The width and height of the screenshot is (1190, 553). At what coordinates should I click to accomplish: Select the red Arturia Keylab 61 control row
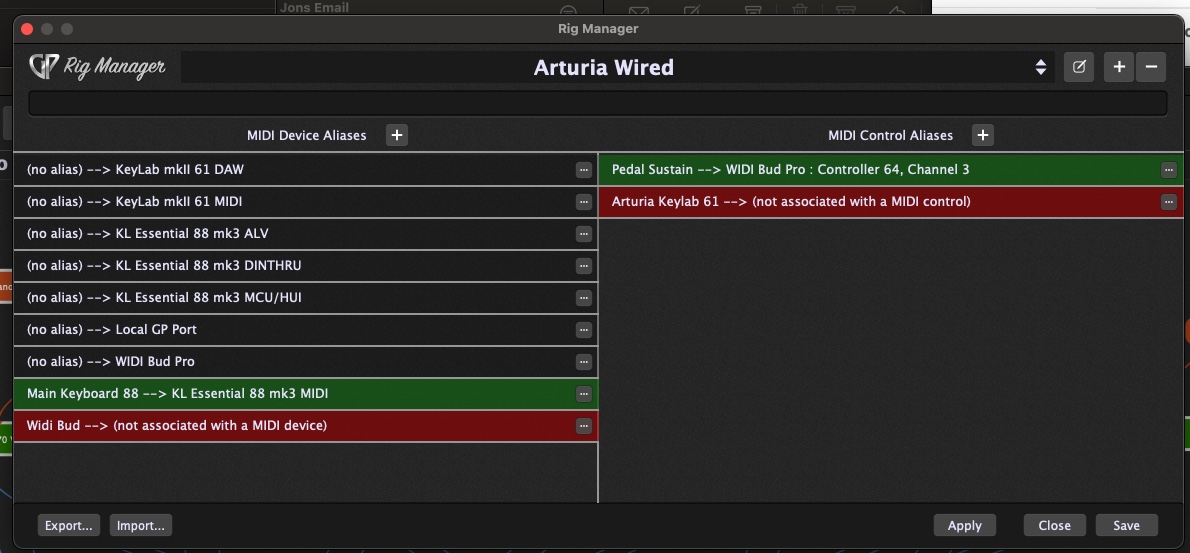click(891, 202)
